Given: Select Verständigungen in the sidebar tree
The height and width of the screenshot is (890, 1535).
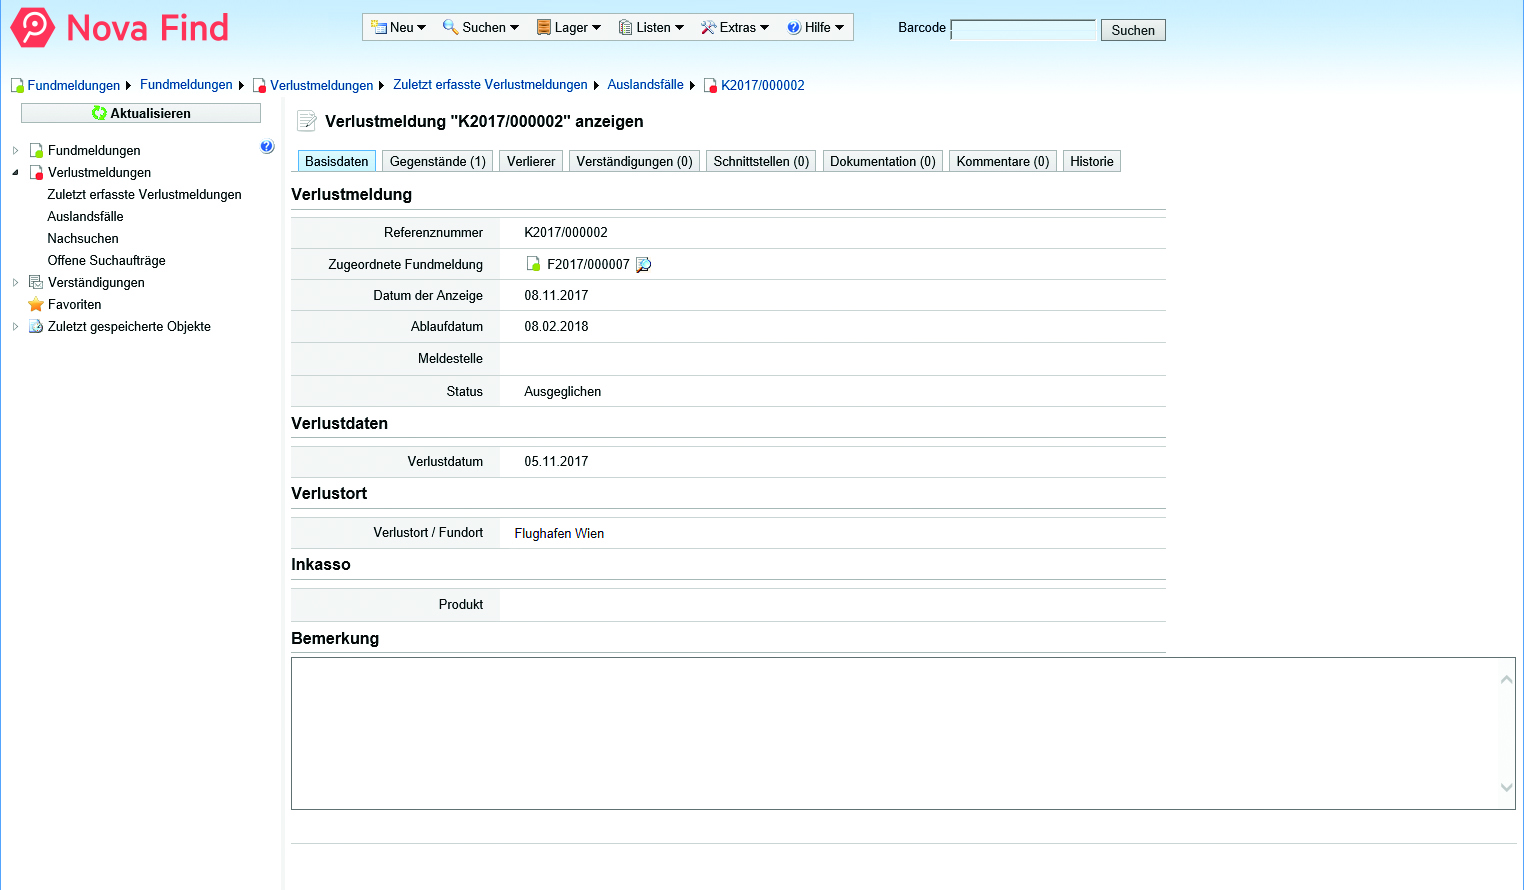Looking at the screenshot, I should 96,282.
